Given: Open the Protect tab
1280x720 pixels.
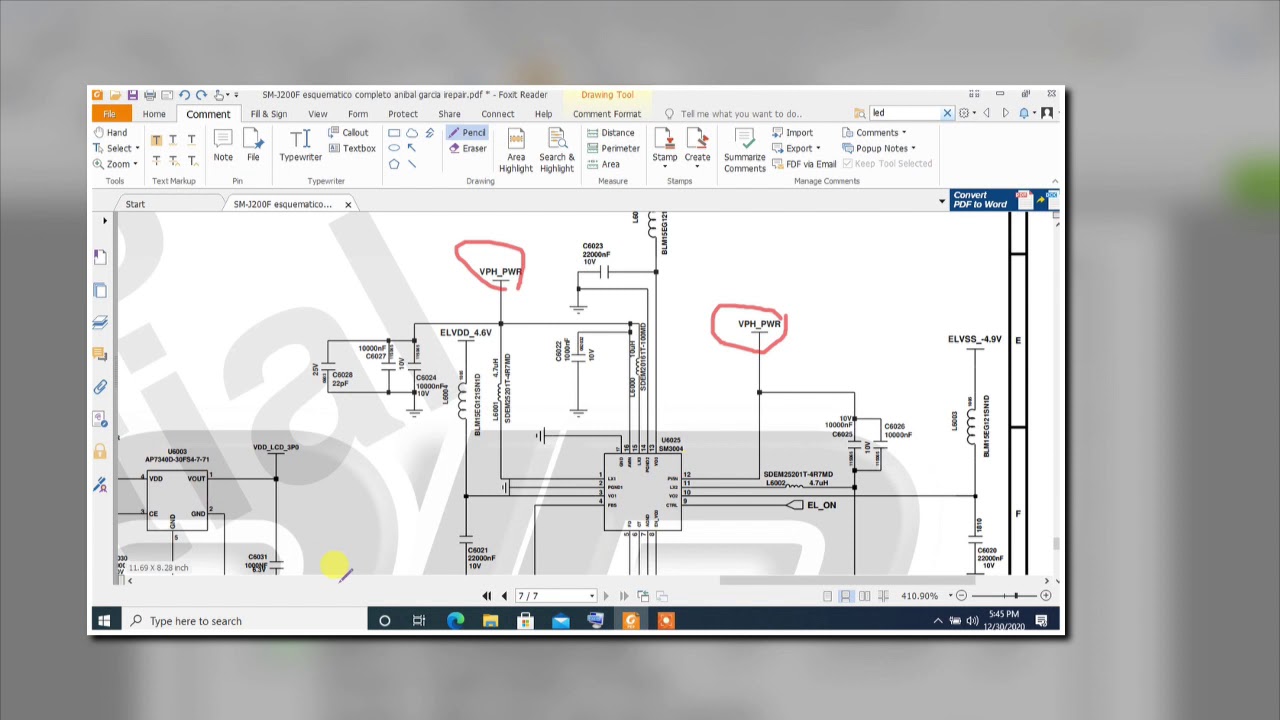Looking at the screenshot, I should (x=403, y=114).
